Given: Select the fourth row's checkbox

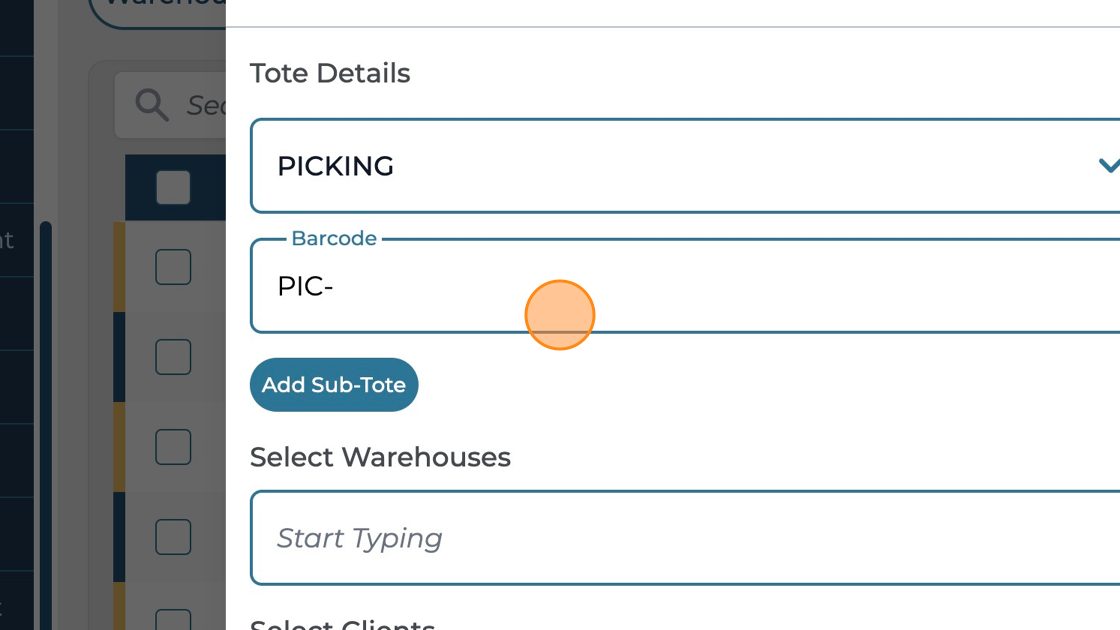Looking at the screenshot, I should pos(173,537).
